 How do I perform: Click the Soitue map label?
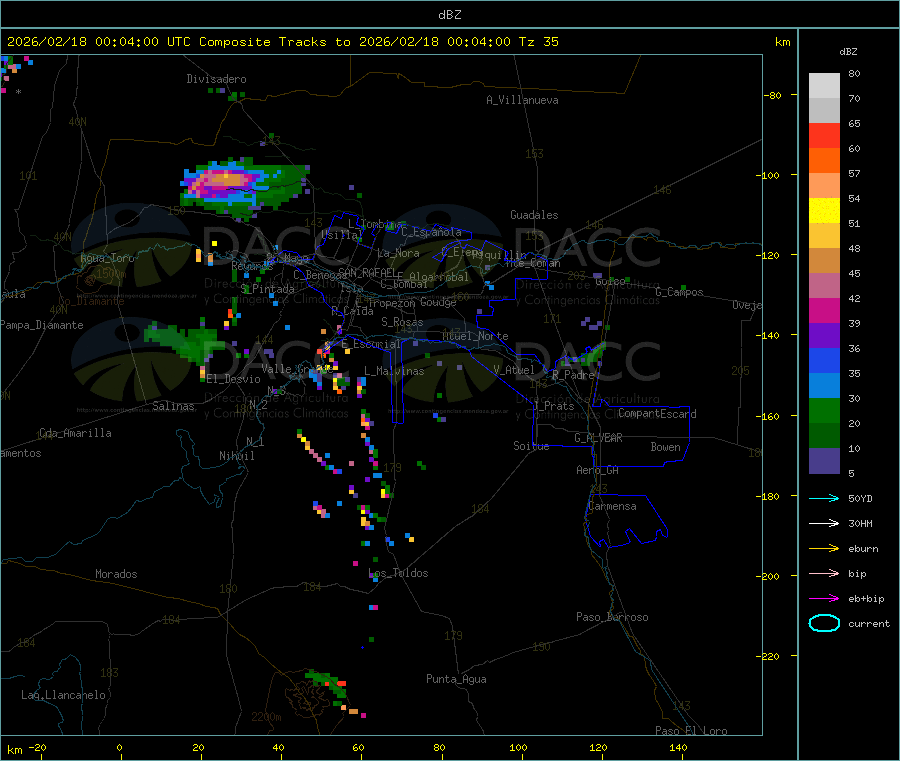point(532,446)
